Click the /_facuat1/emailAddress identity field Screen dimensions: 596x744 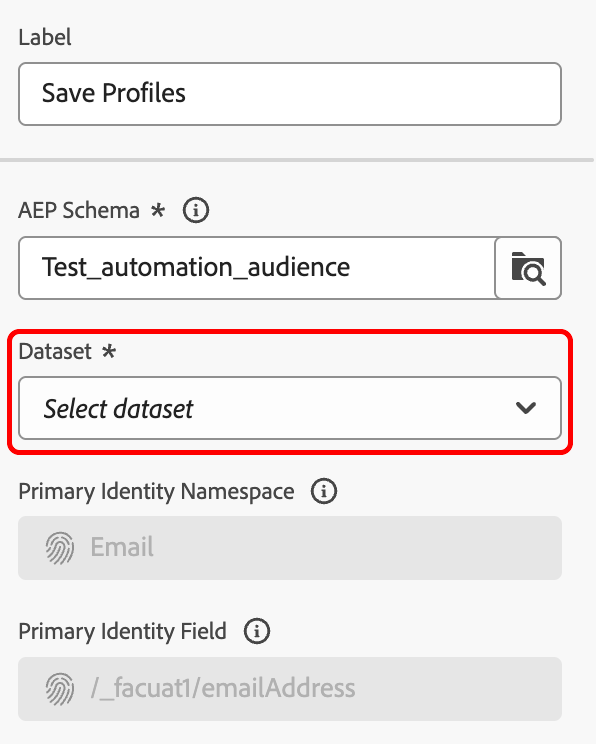[x=290, y=689]
